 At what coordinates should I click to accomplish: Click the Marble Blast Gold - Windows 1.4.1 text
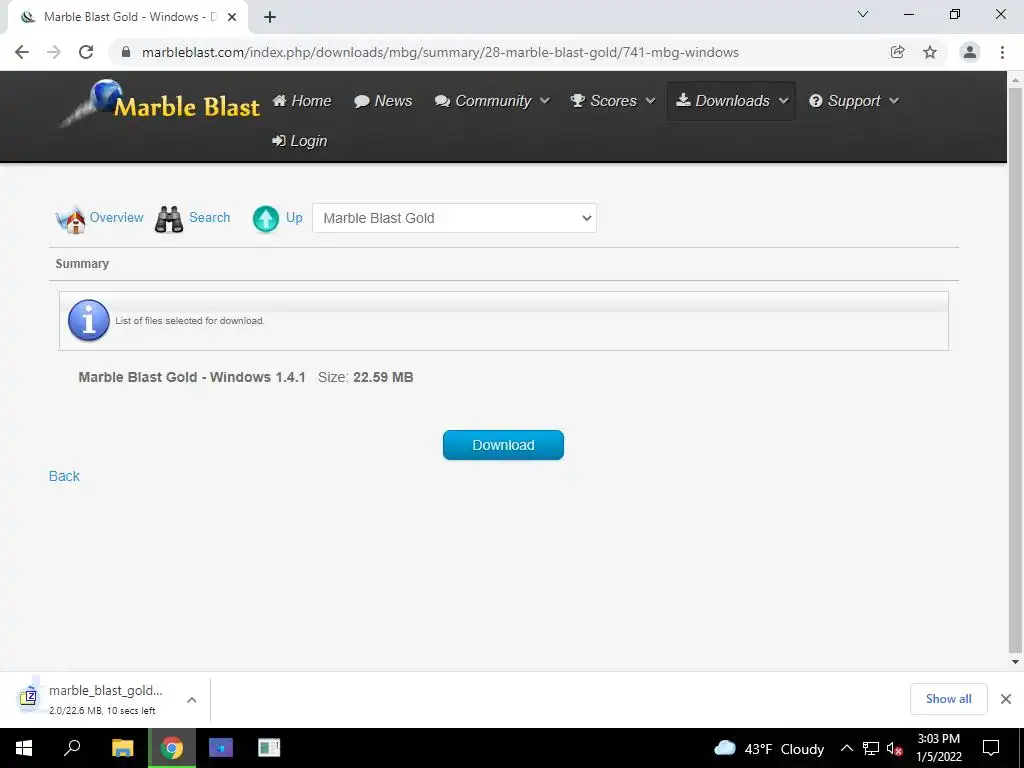[x=192, y=377]
